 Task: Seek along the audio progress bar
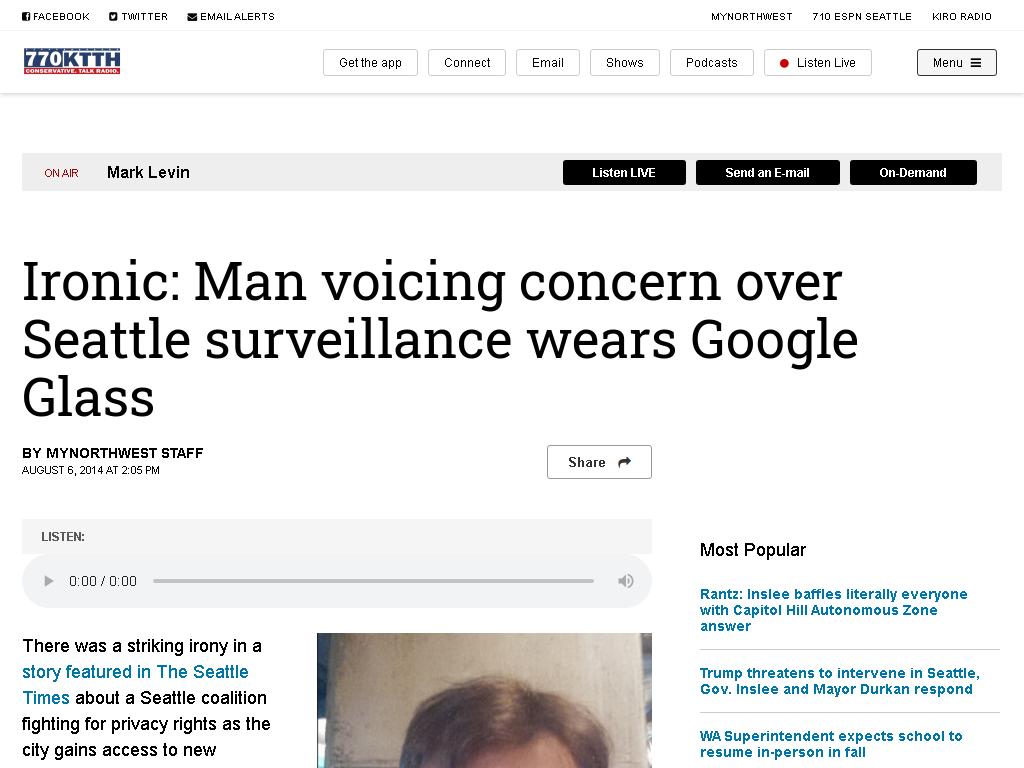374,581
